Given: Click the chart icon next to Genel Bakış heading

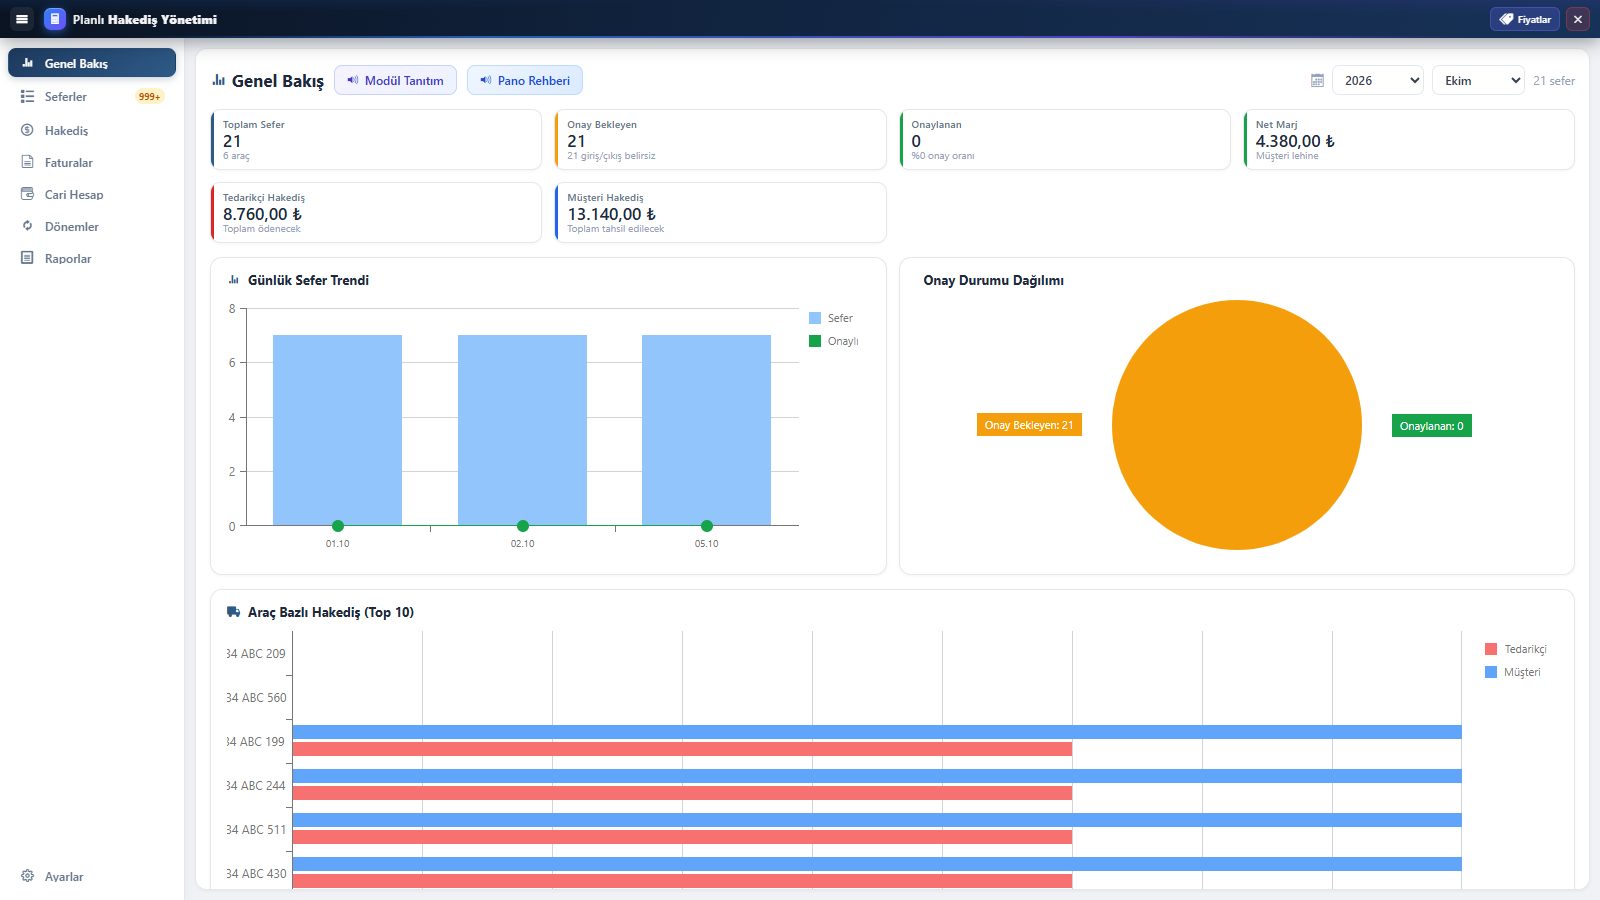Looking at the screenshot, I should tap(219, 80).
